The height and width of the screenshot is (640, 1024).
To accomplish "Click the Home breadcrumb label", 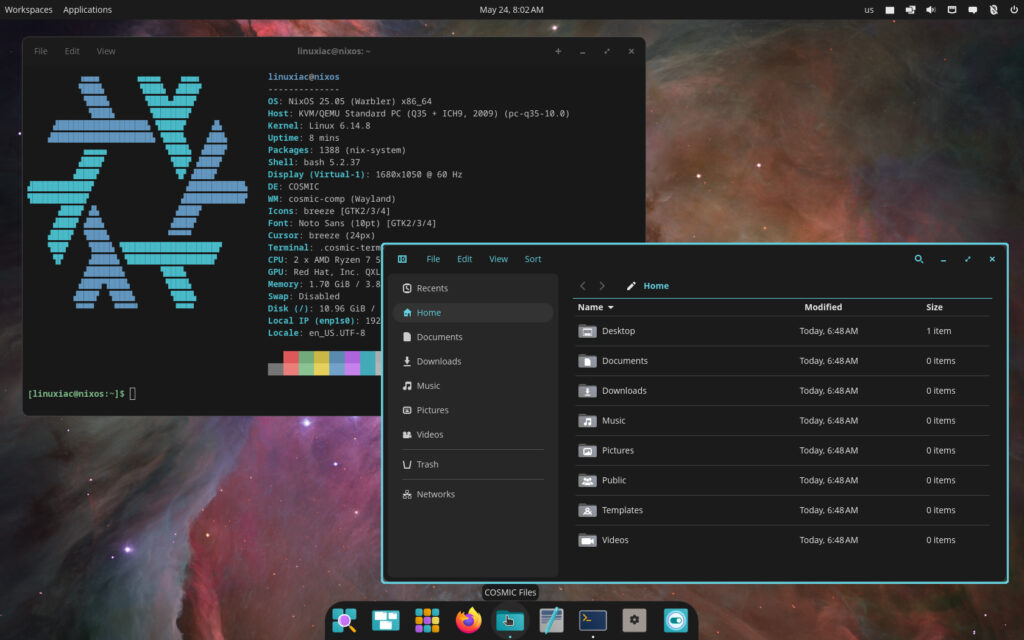I will point(657,285).
